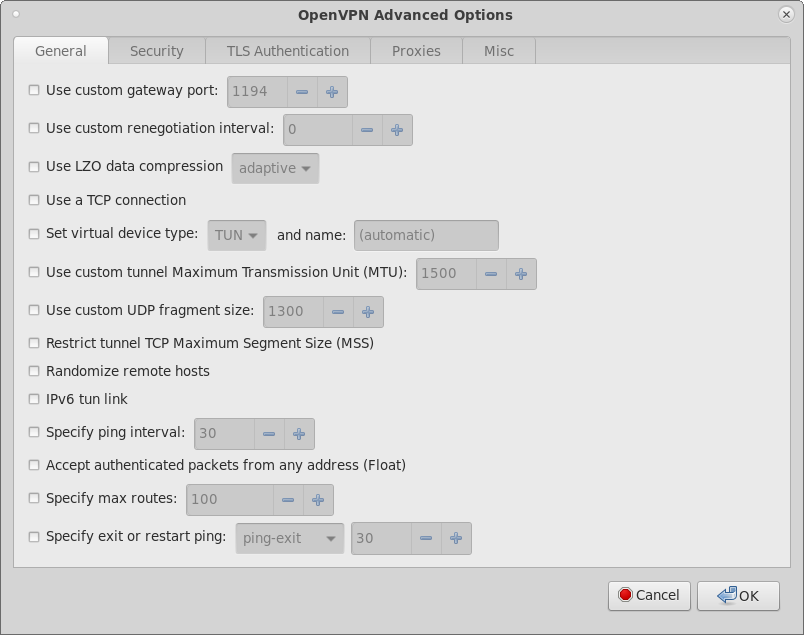Open the Misc tab

click(499, 51)
